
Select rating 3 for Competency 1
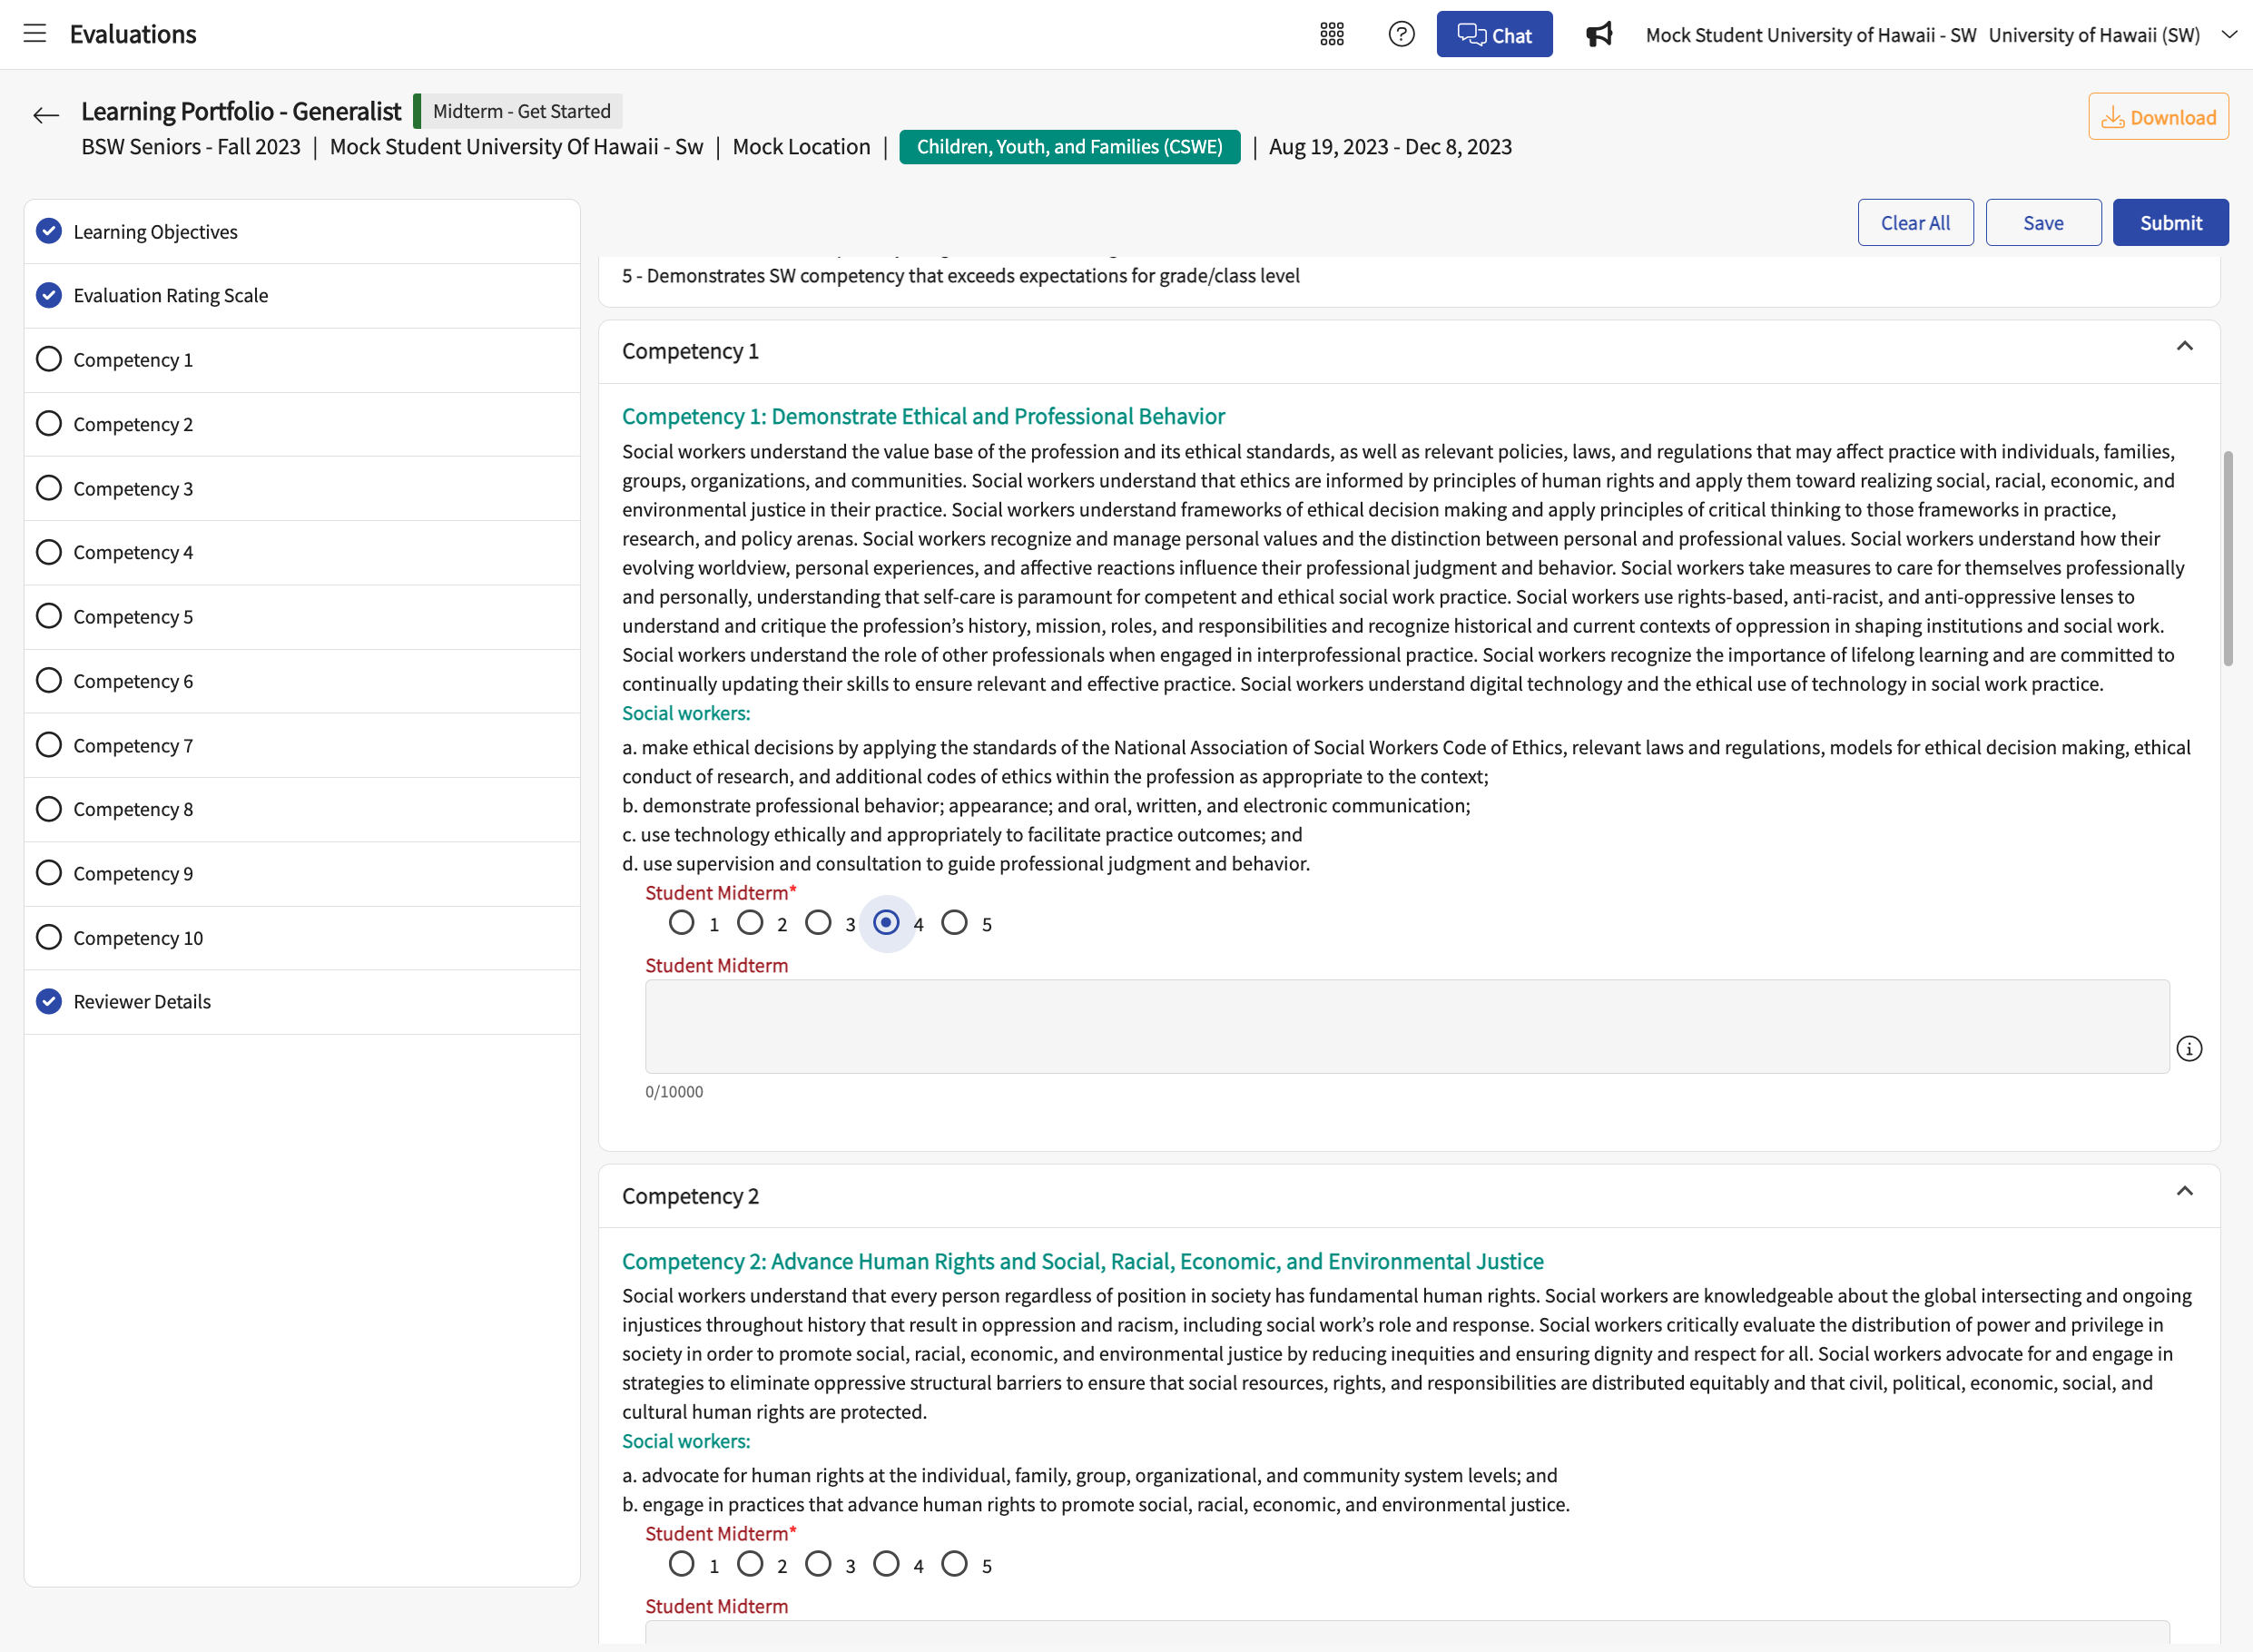[x=818, y=922]
